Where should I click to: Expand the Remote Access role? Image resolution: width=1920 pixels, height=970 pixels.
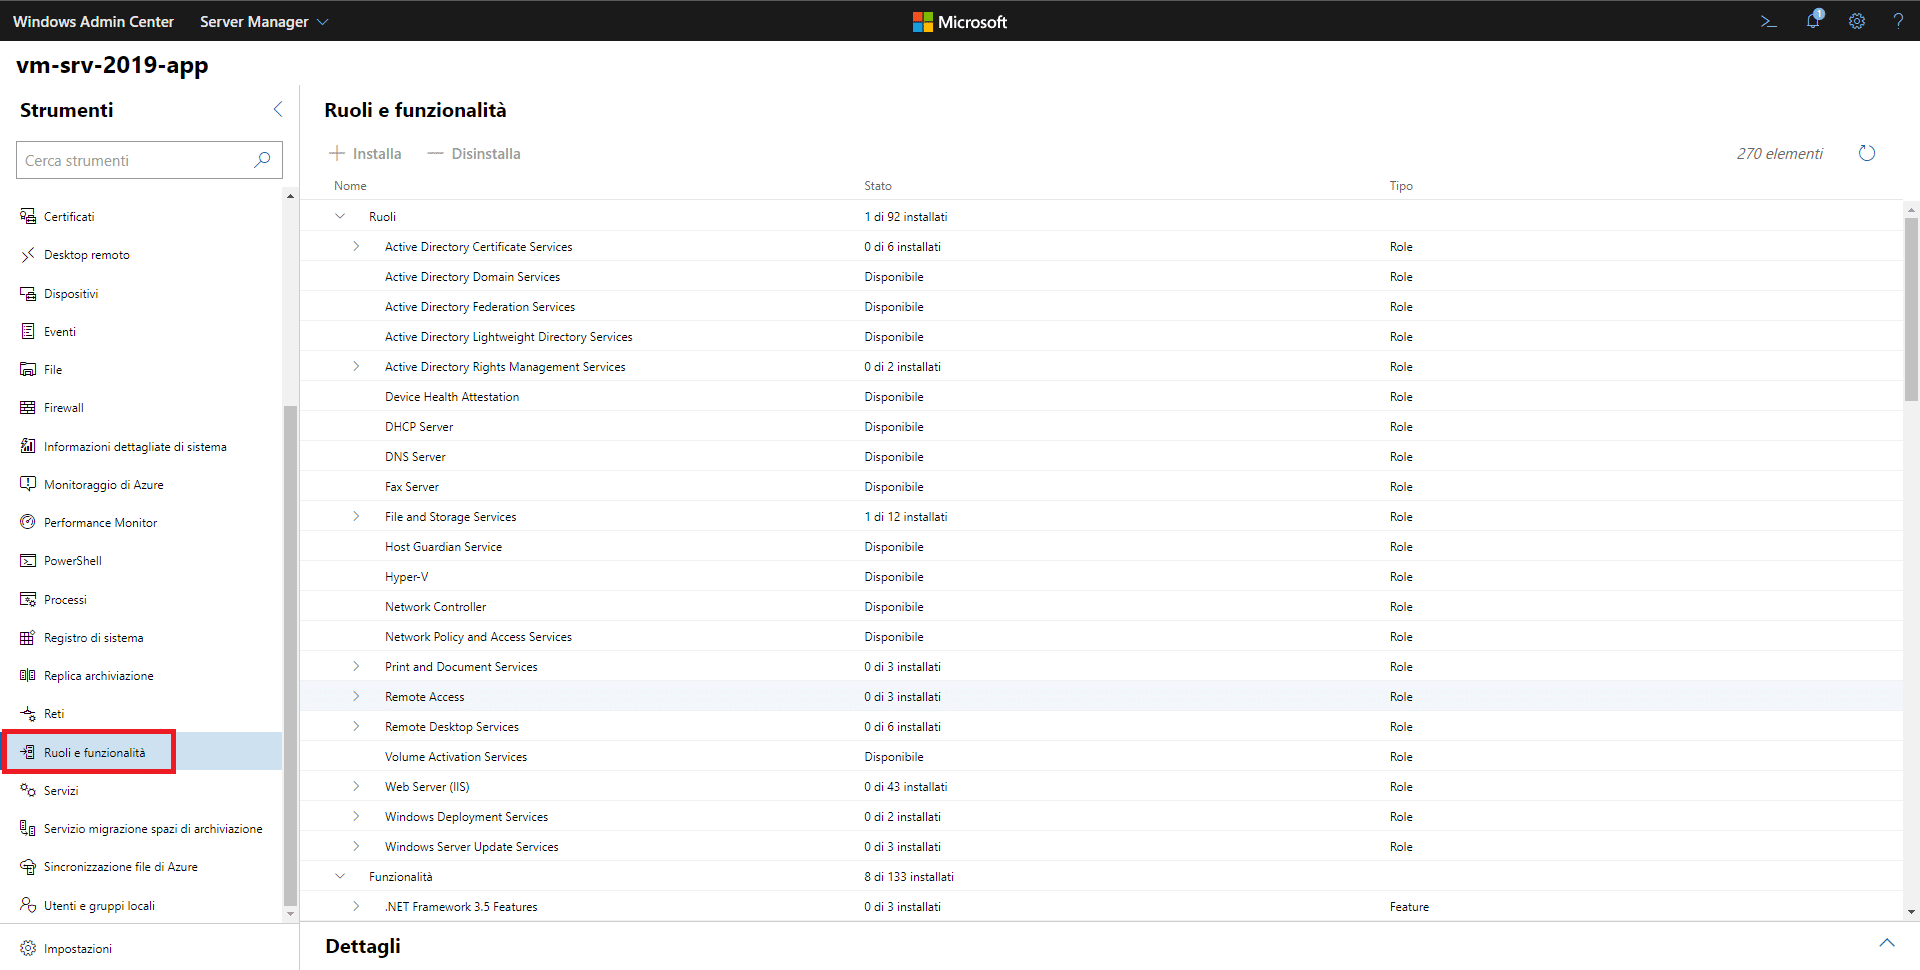click(x=356, y=696)
